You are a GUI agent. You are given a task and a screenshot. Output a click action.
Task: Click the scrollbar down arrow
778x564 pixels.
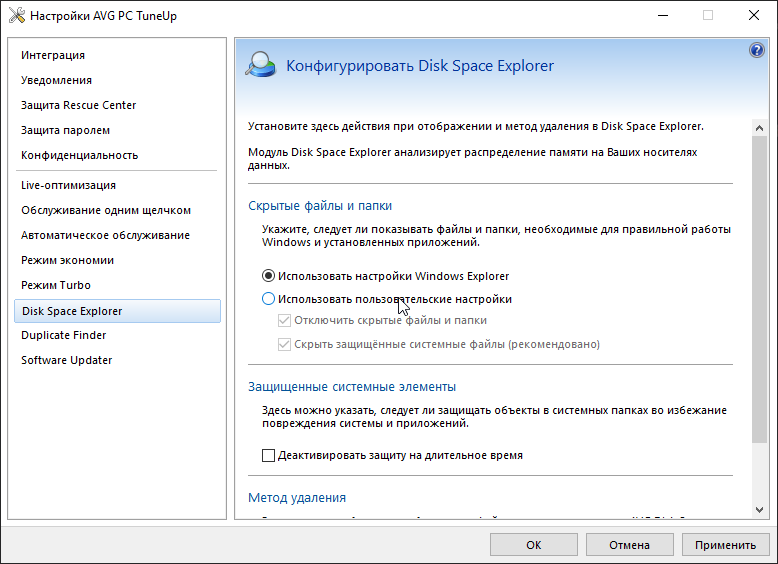[759, 509]
